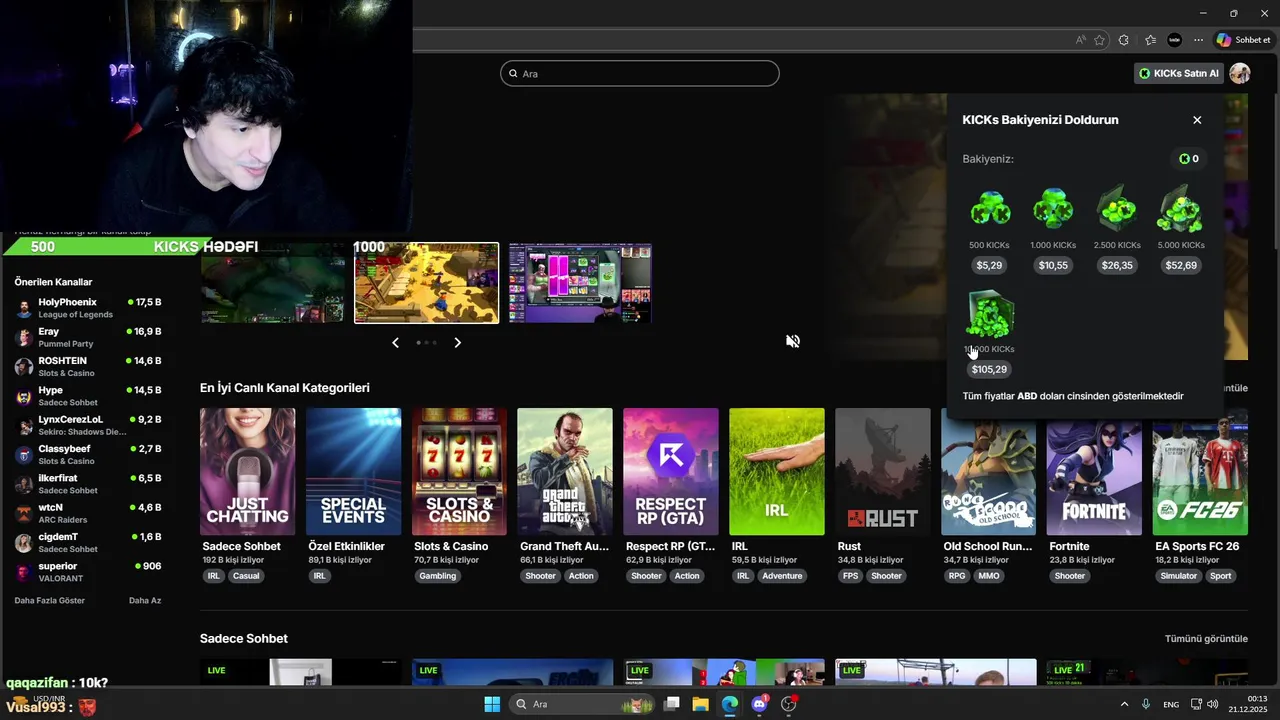Open HolyPhoenix channel in sidebar

(88, 308)
